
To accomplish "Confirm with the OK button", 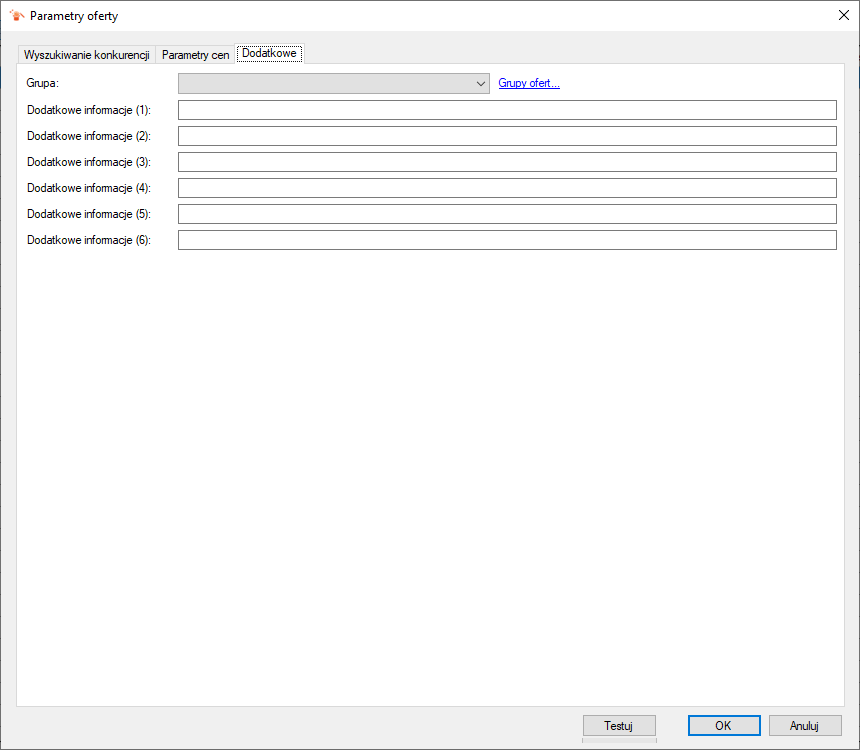I will [x=724, y=725].
